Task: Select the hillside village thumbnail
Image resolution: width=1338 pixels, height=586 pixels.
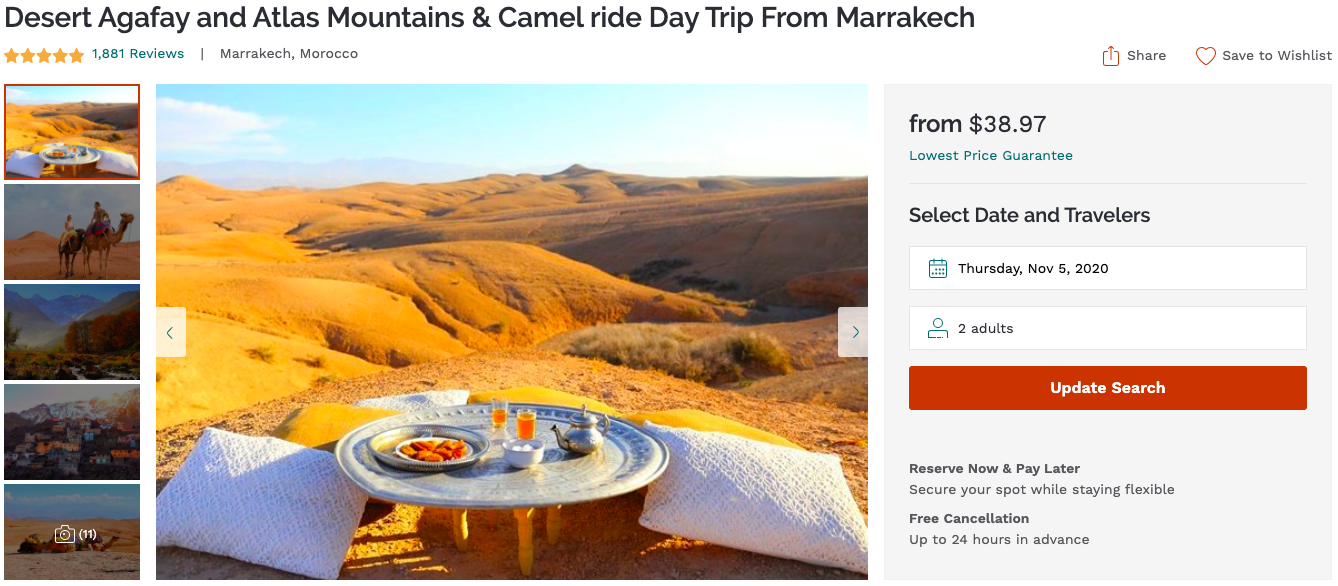Action: coord(72,432)
